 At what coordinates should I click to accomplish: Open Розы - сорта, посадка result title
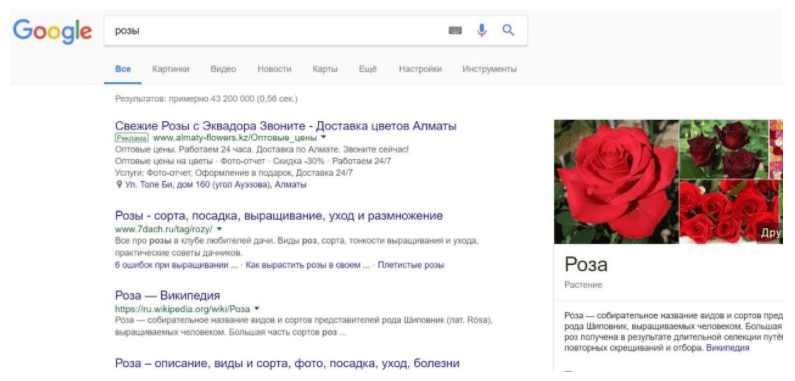(x=279, y=216)
